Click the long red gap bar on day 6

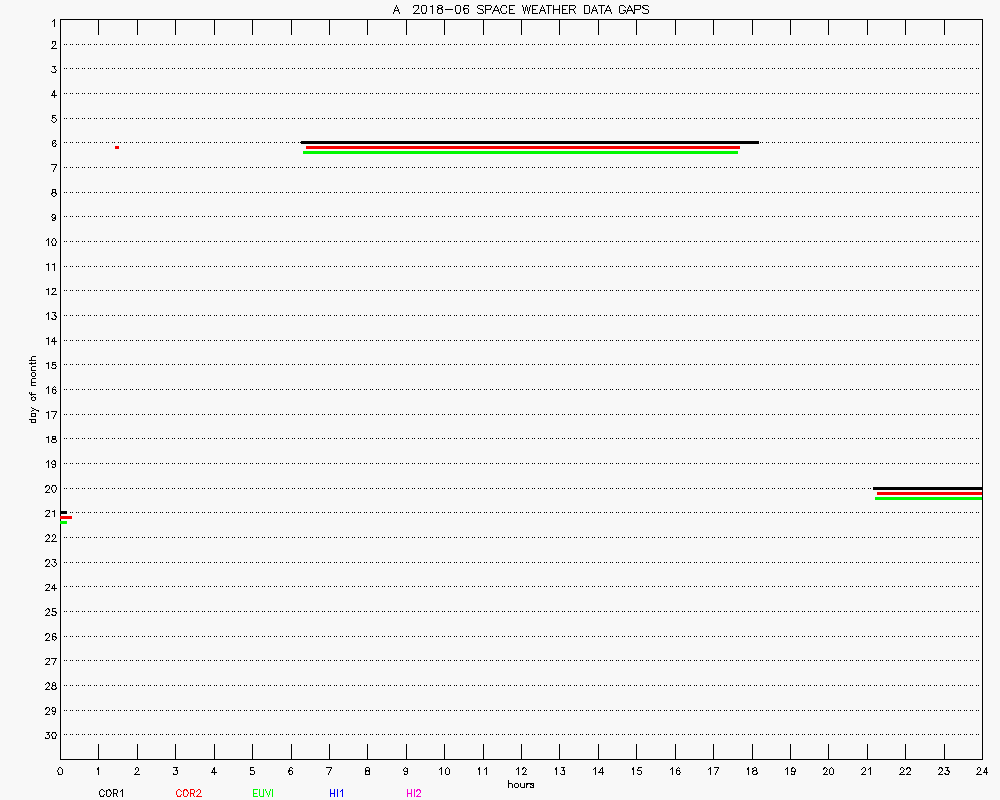tap(522, 147)
